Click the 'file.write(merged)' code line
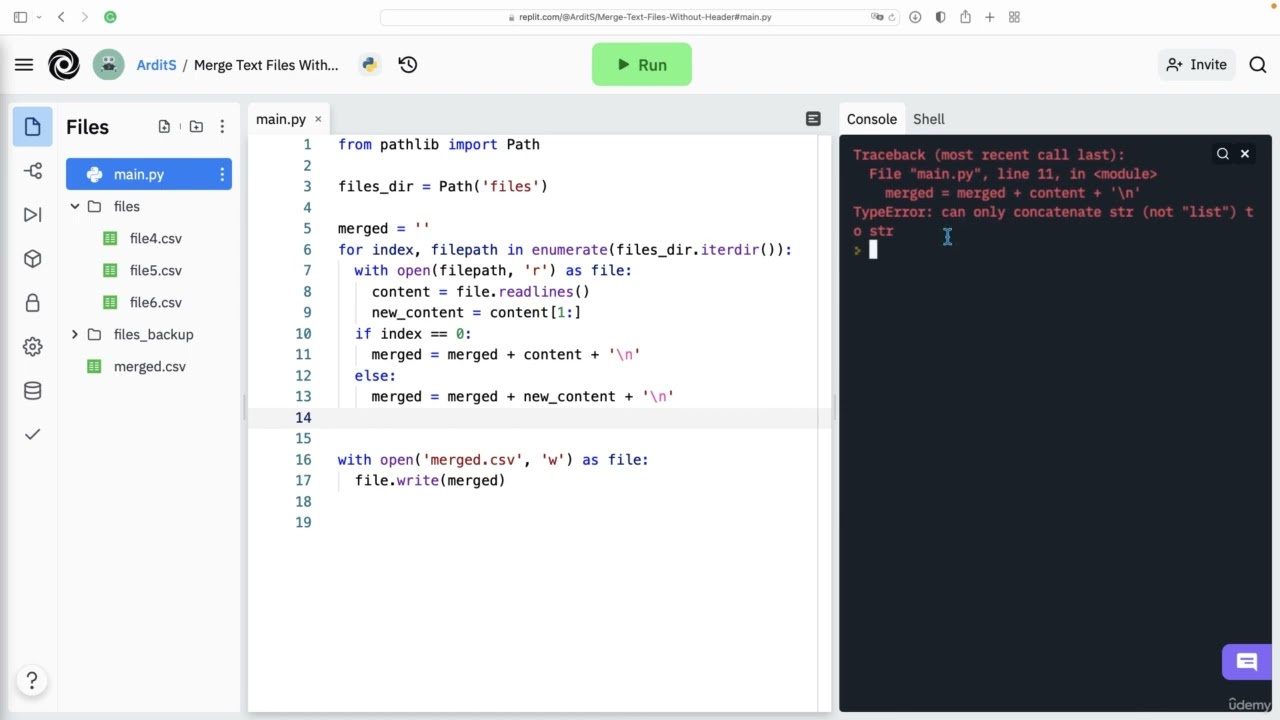This screenshot has width=1280, height=720. (430, 480)
